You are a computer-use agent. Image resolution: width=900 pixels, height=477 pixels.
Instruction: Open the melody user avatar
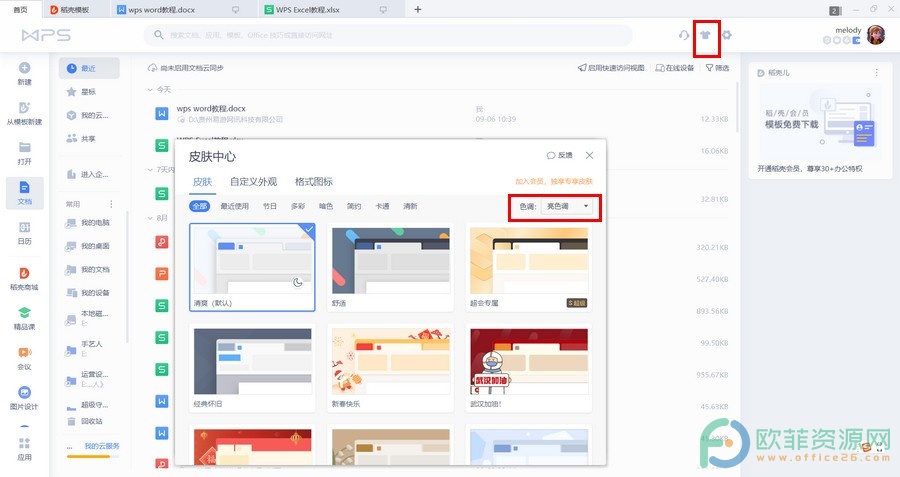875,35
